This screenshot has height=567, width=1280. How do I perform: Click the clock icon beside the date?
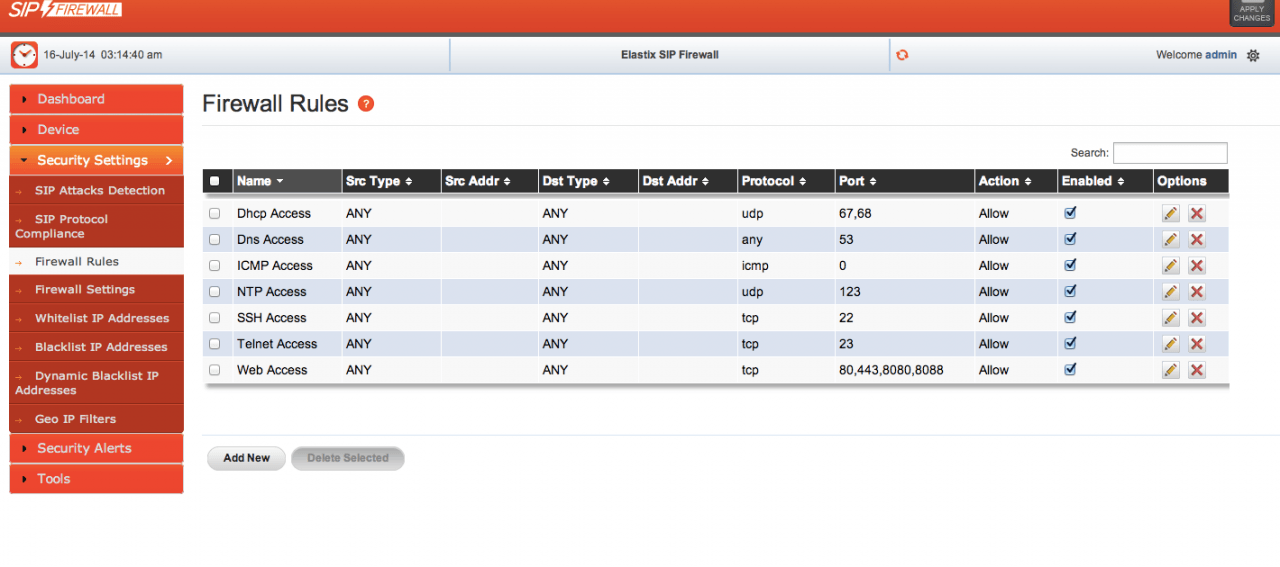[24, 55]
